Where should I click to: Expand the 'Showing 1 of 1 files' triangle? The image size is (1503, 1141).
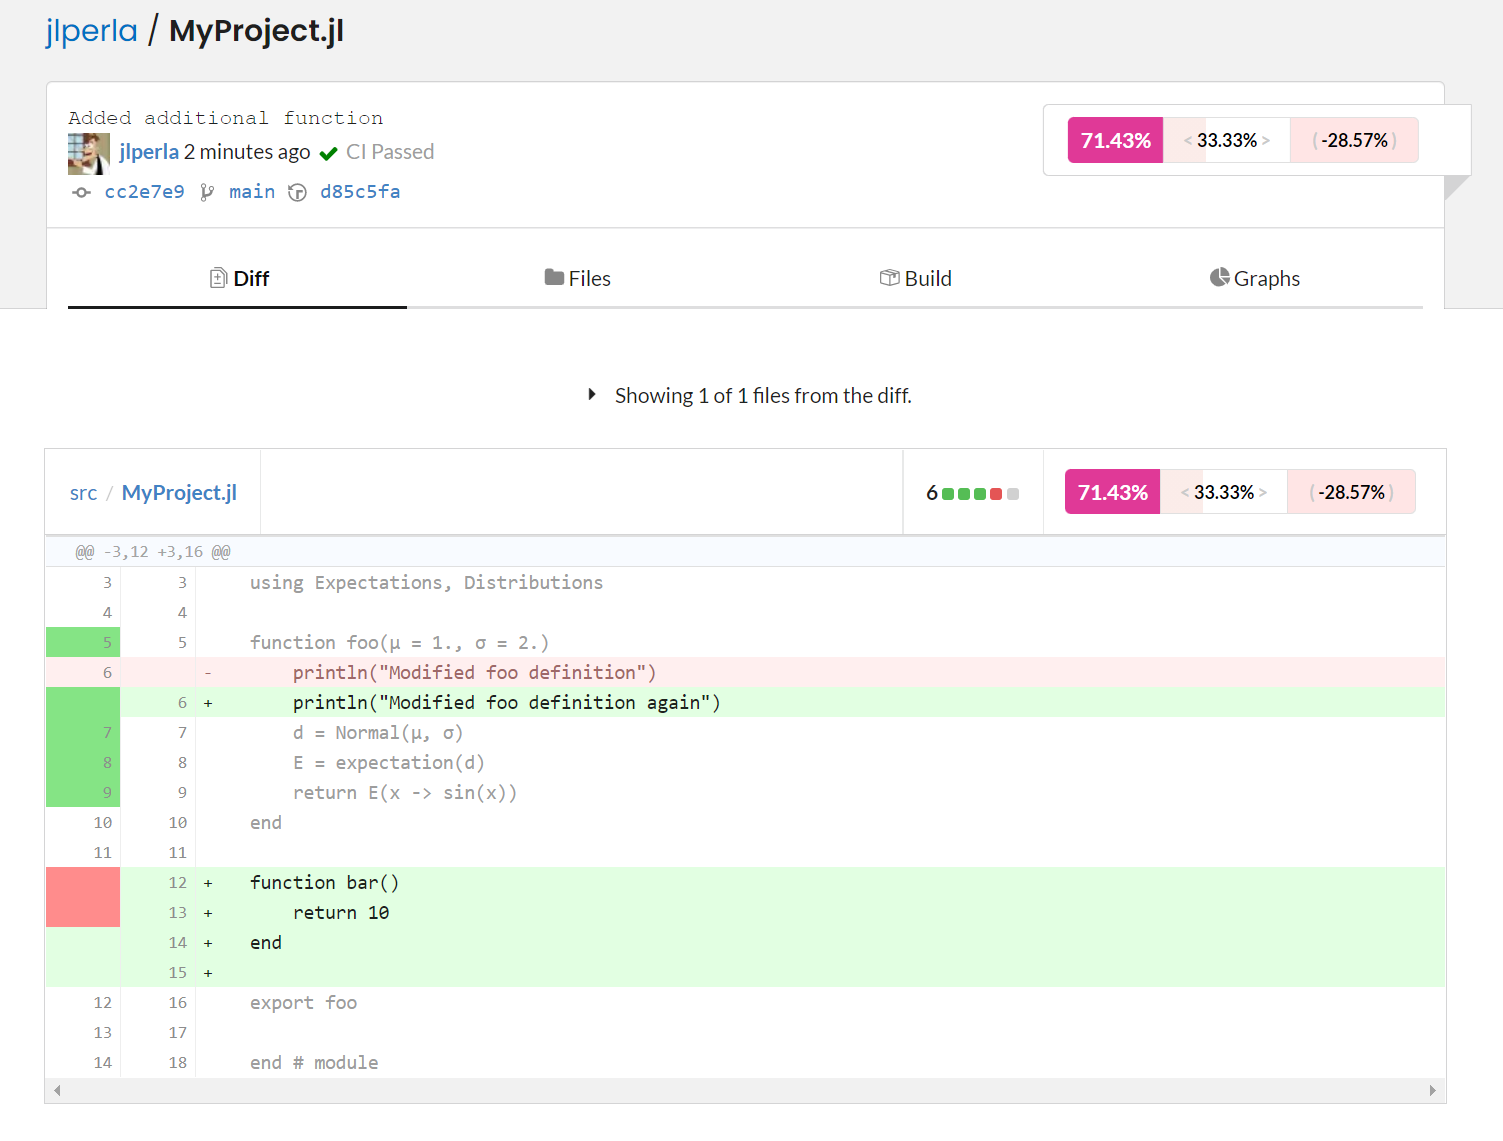592,395
